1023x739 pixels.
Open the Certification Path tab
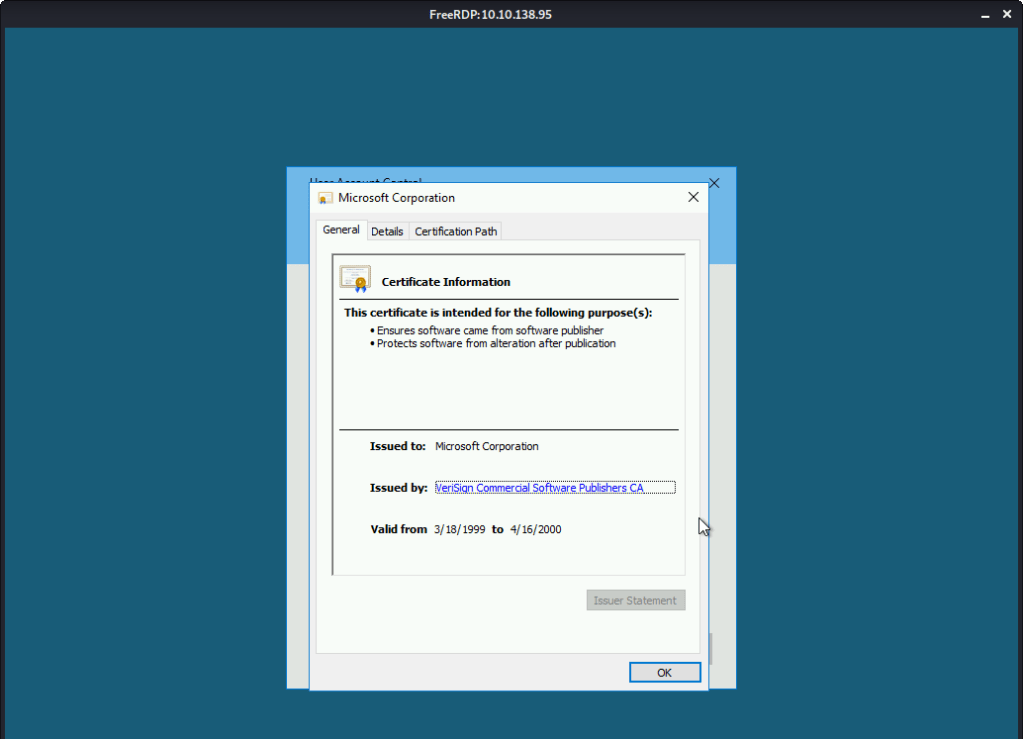tap(455, 231)
